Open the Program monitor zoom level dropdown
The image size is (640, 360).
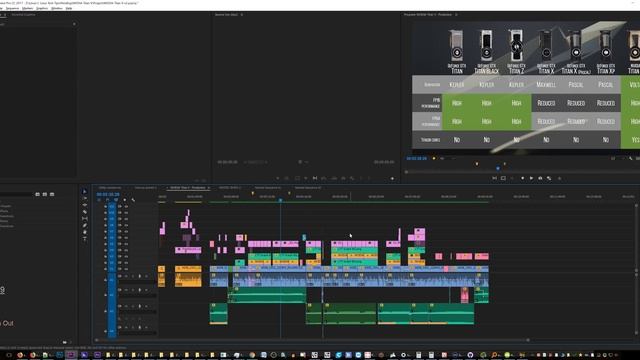447,158
